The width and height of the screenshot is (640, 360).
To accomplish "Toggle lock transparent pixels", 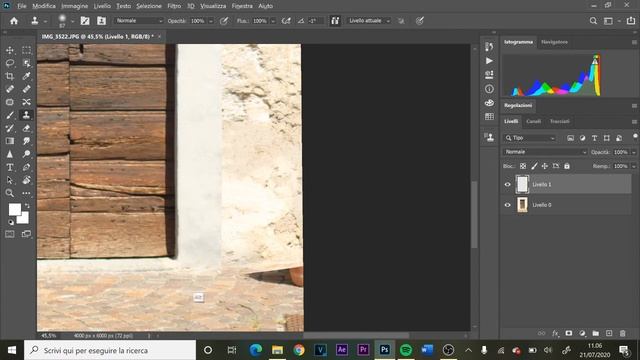I will [523, 166].
